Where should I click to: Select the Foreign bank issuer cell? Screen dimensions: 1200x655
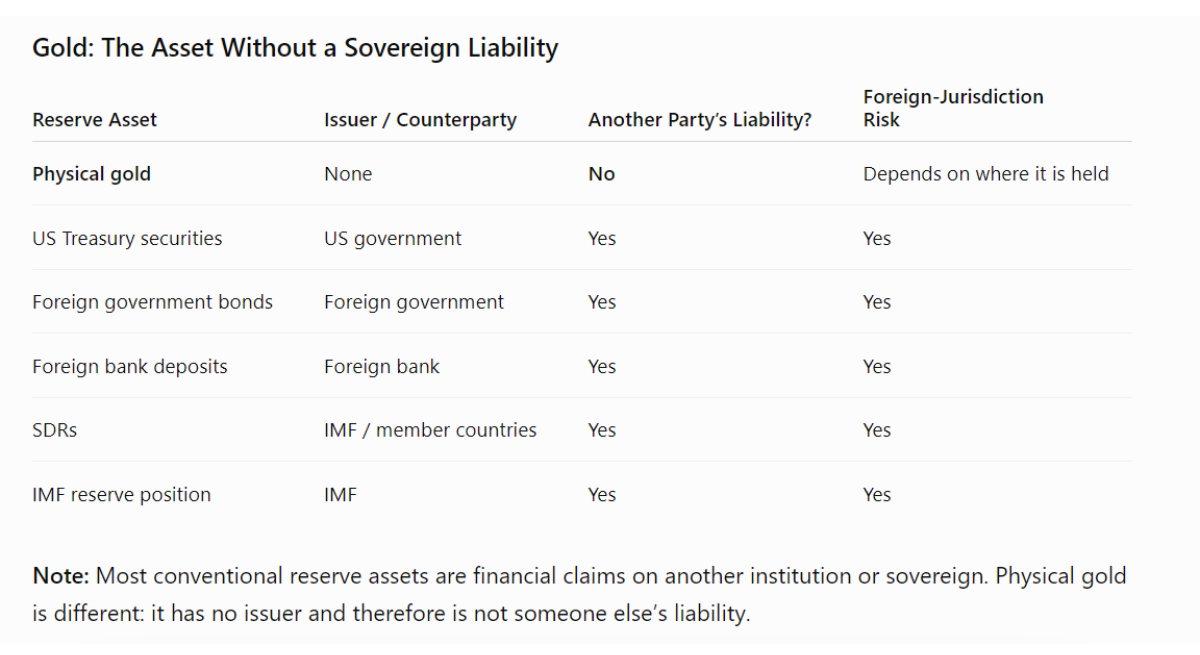point(382,366)
